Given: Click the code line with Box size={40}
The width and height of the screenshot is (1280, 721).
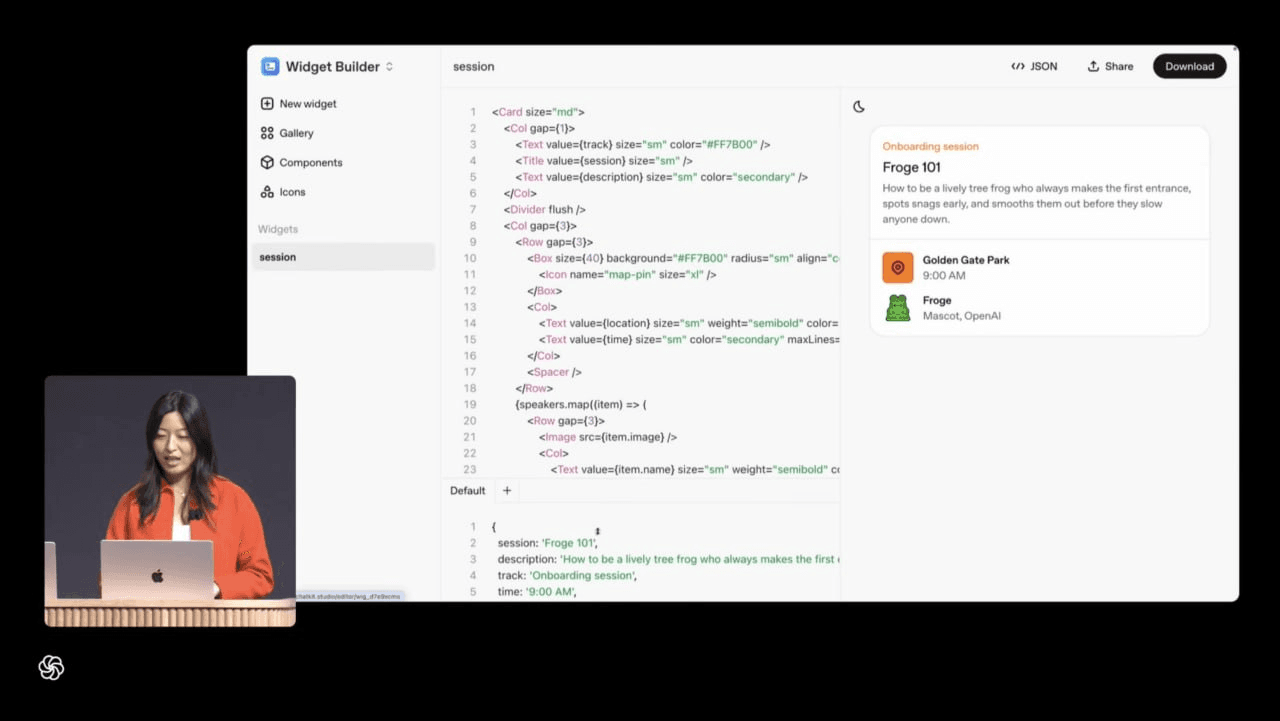Looking at the screenshot, I should pyautogui.click(x=683, y=259).
